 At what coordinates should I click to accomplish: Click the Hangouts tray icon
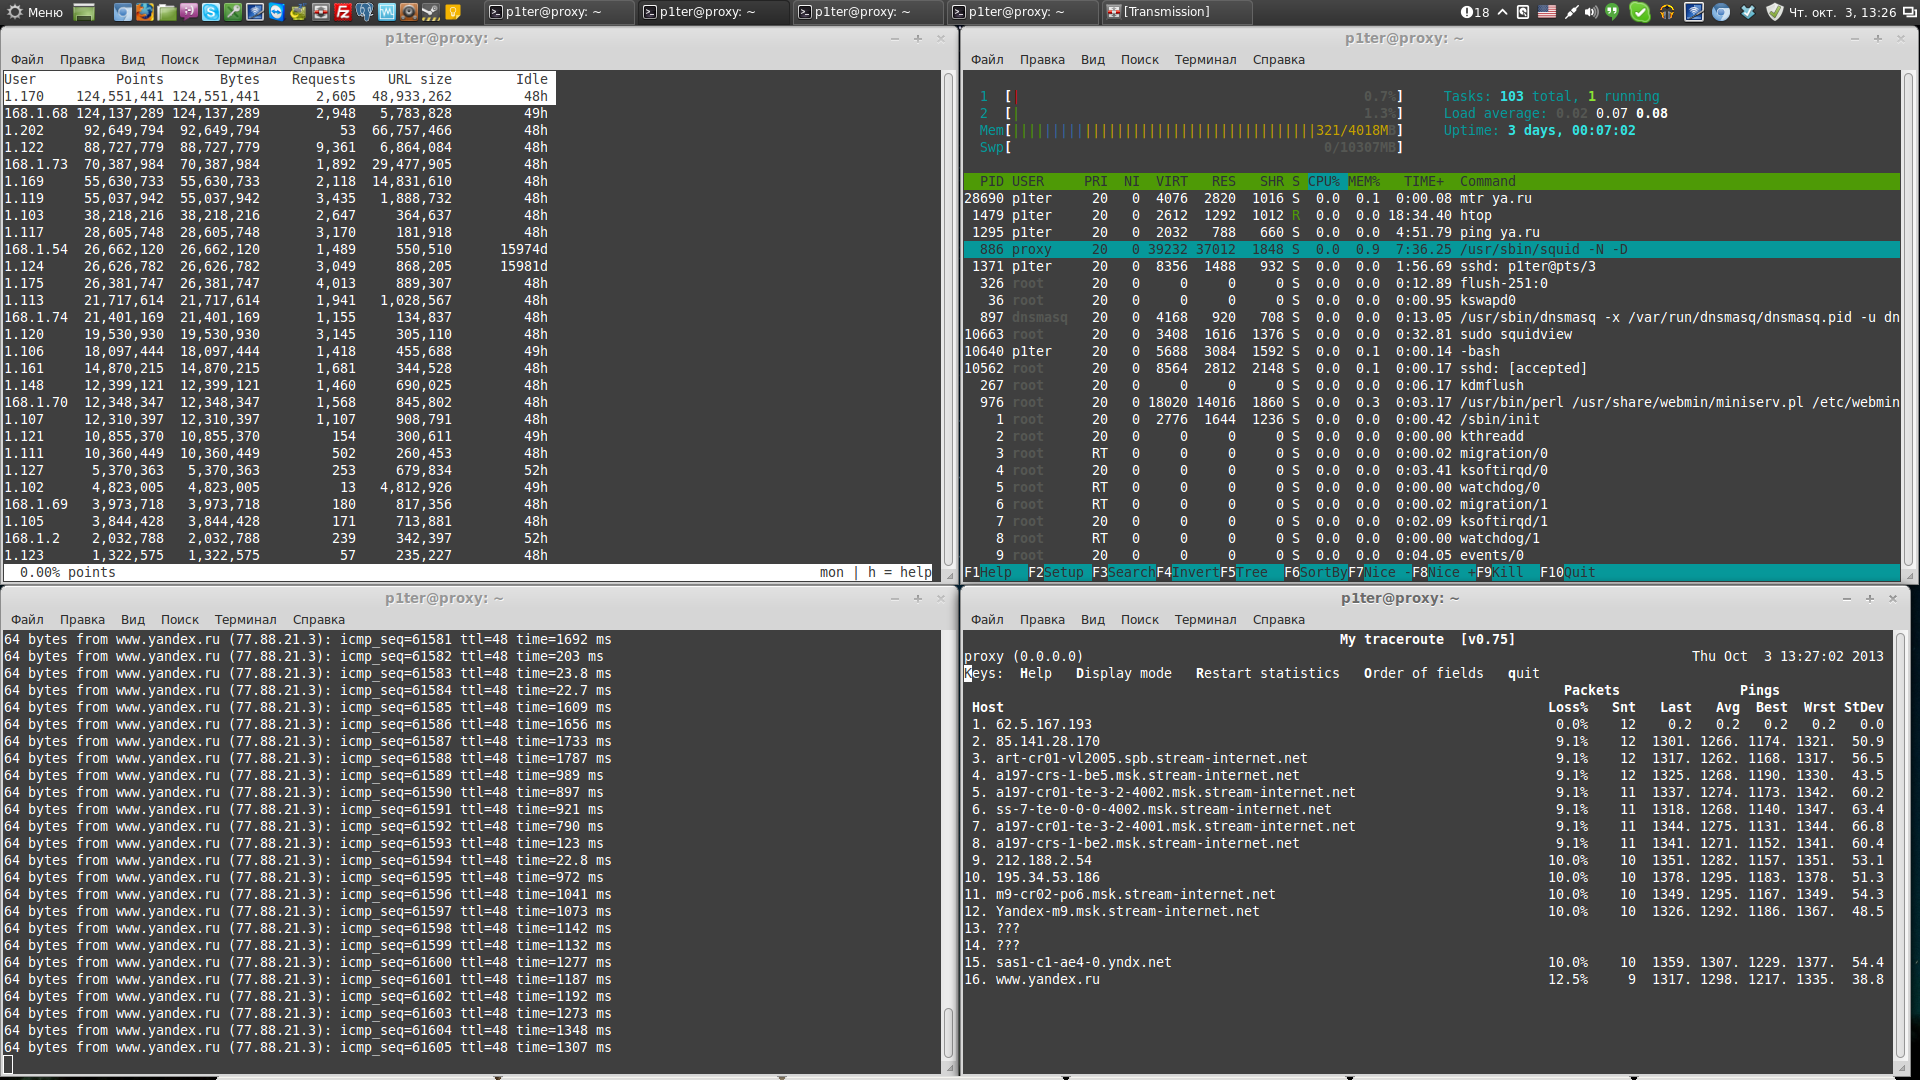pyautogui.click(x=1612, y=12)
